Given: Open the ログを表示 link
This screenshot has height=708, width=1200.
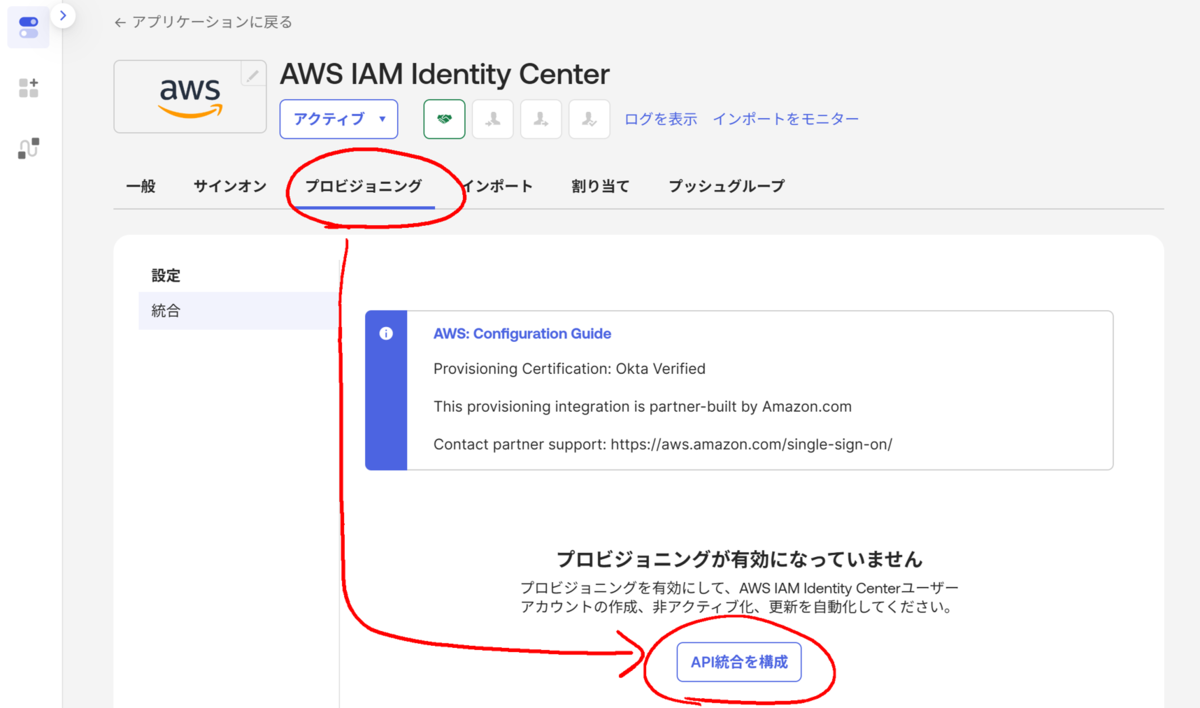Looking at the screenshot, I should point(661,119).
